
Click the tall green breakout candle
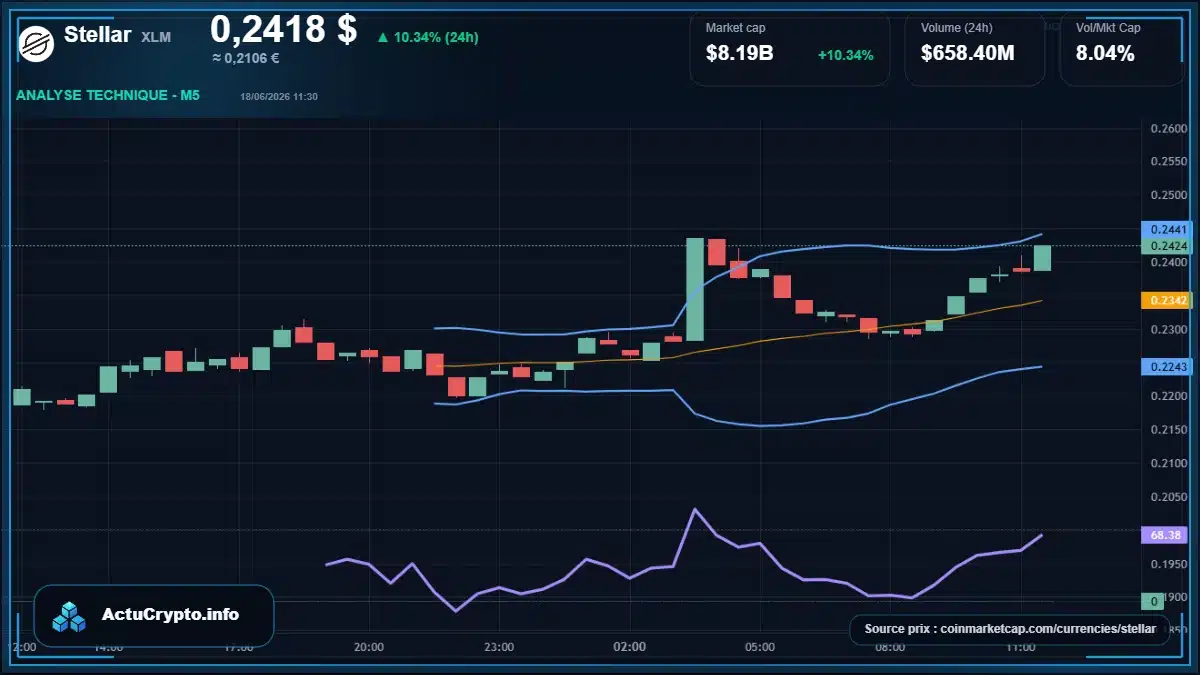695,290
